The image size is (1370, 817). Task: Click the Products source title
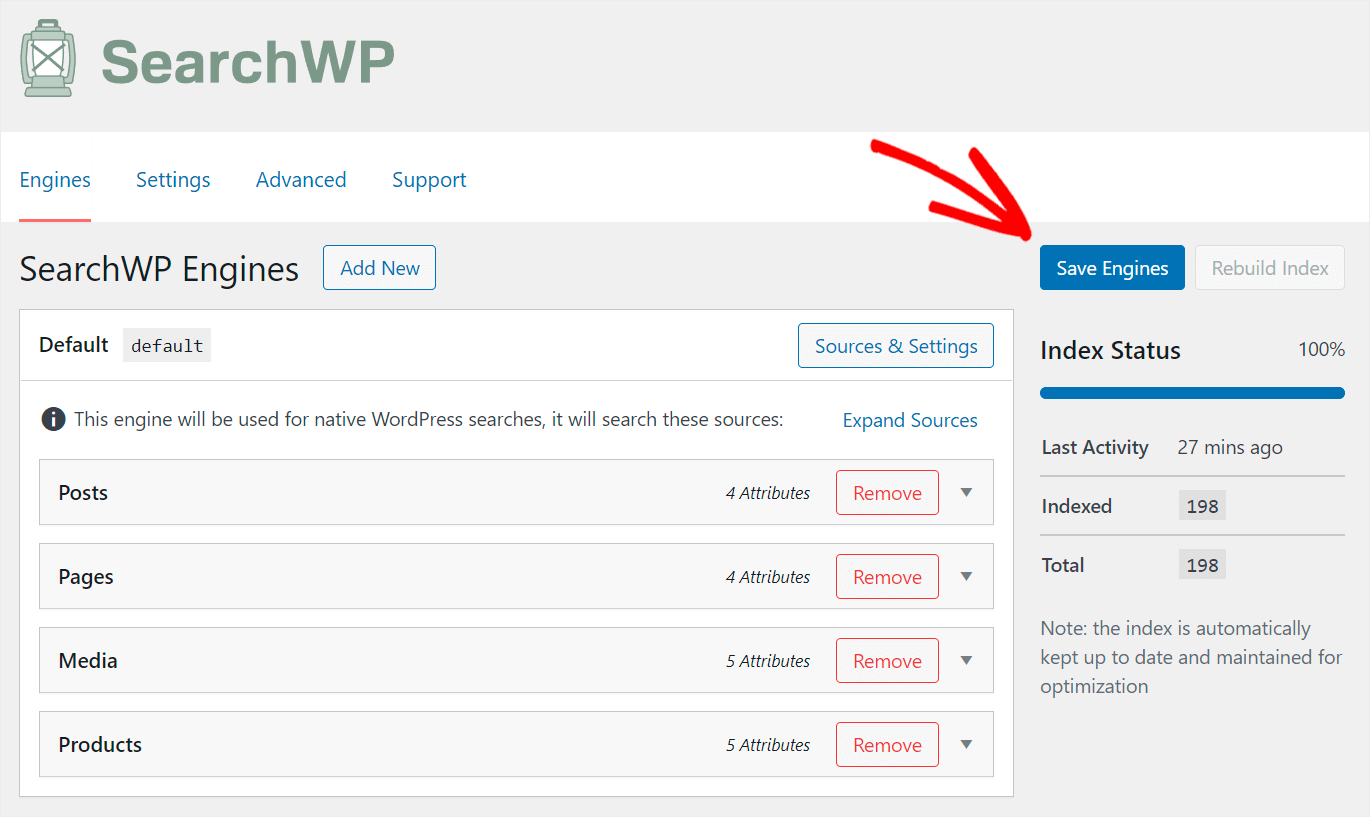pos(100,745)
